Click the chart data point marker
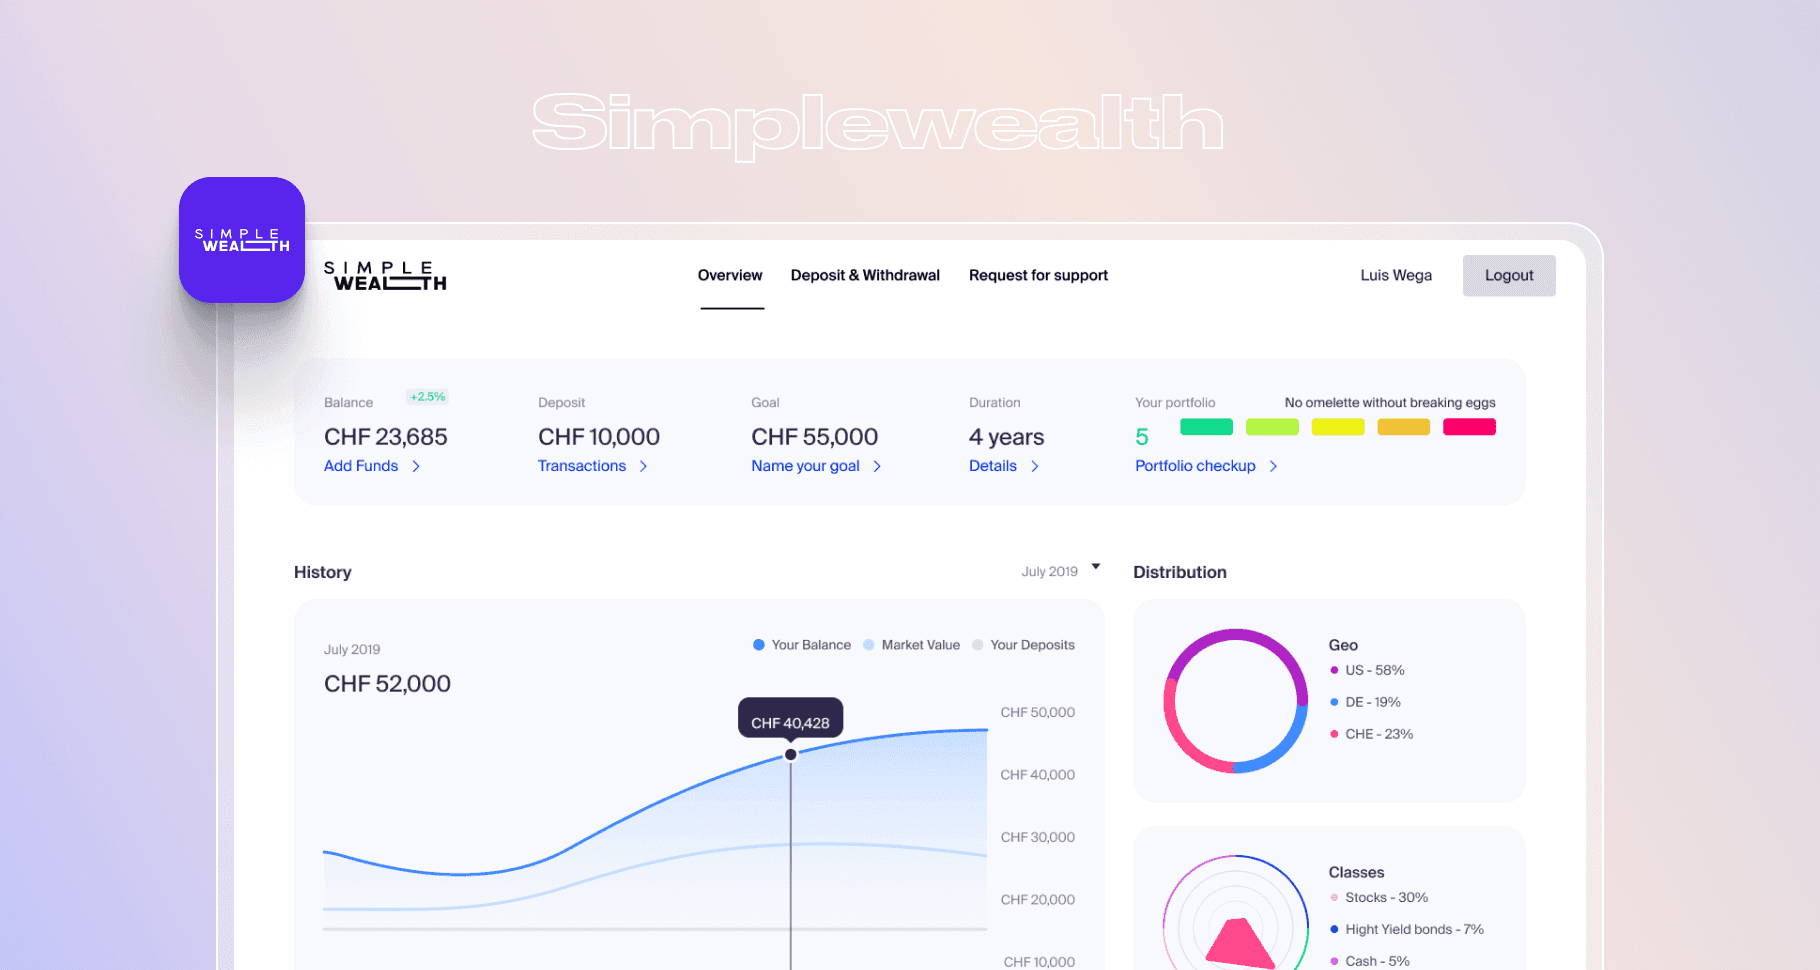This screenshot has height=970, width=1820. point(791,755)
